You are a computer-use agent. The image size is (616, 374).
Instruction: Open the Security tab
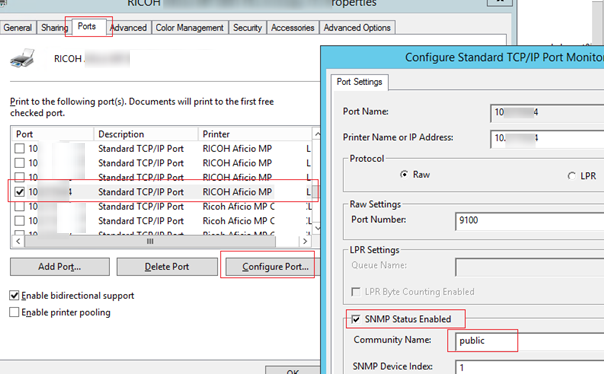click(x=247, y=28)
